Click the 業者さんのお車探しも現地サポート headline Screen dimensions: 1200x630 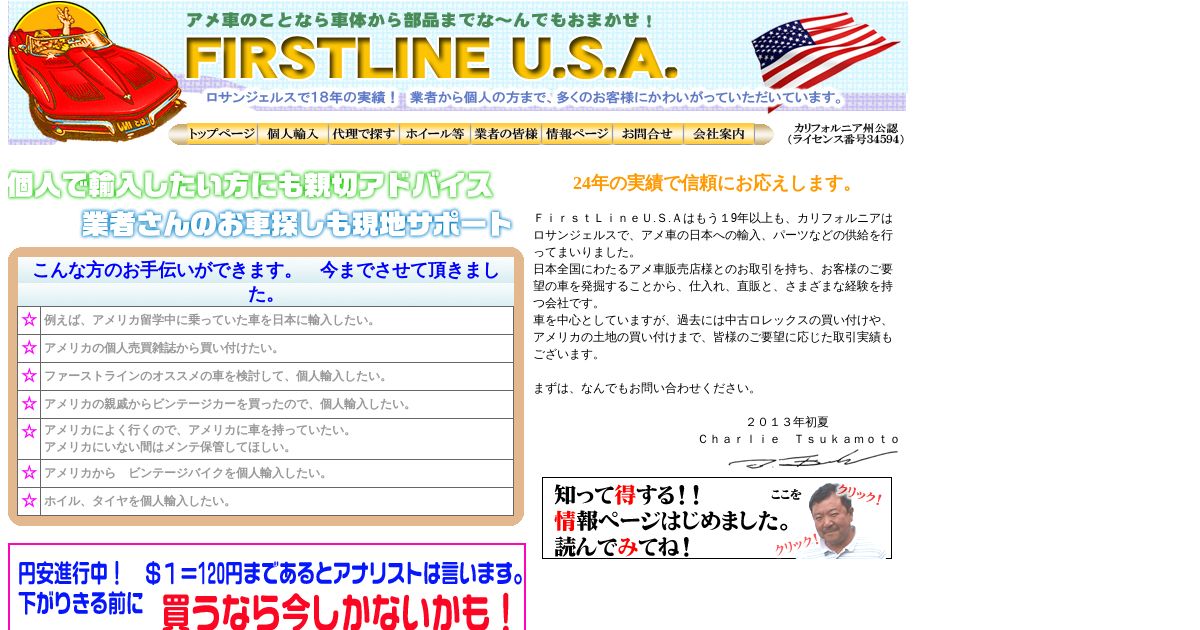(x=297, y=223)
